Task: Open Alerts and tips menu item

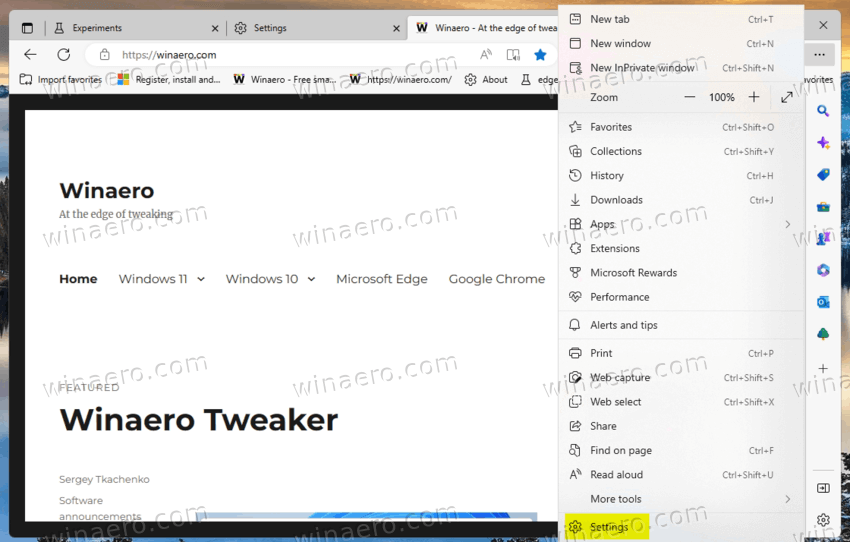Action: click(x=681, y=325)
